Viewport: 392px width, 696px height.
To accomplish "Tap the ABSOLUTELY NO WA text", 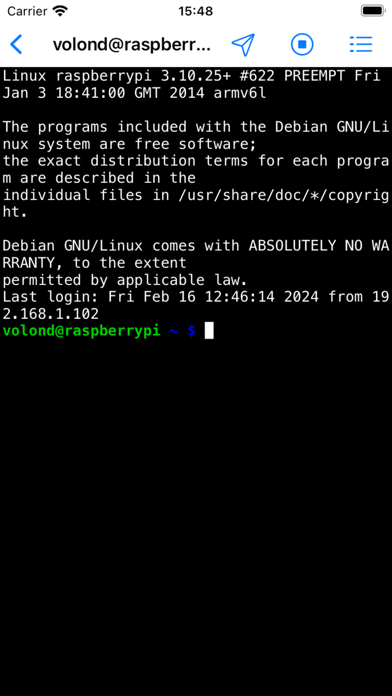I will pos(319,246).
